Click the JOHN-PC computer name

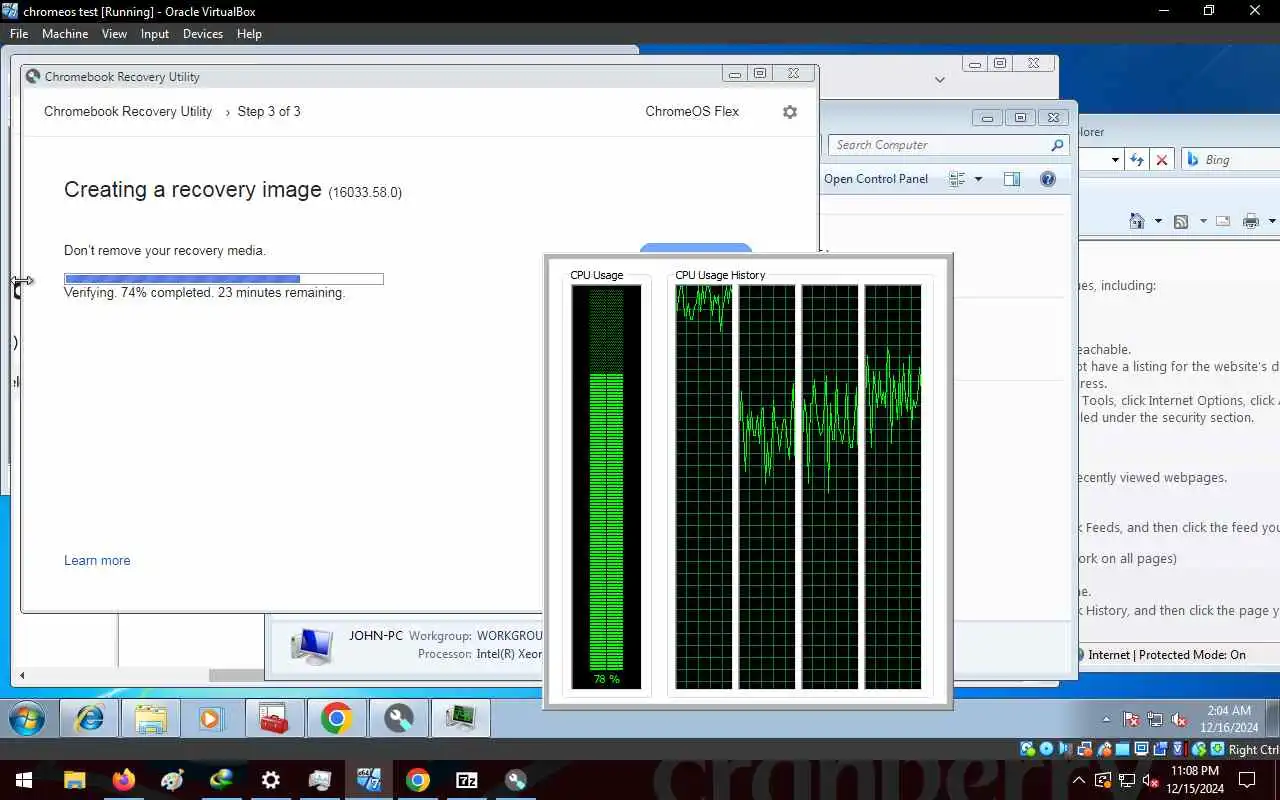pos(376,636)
